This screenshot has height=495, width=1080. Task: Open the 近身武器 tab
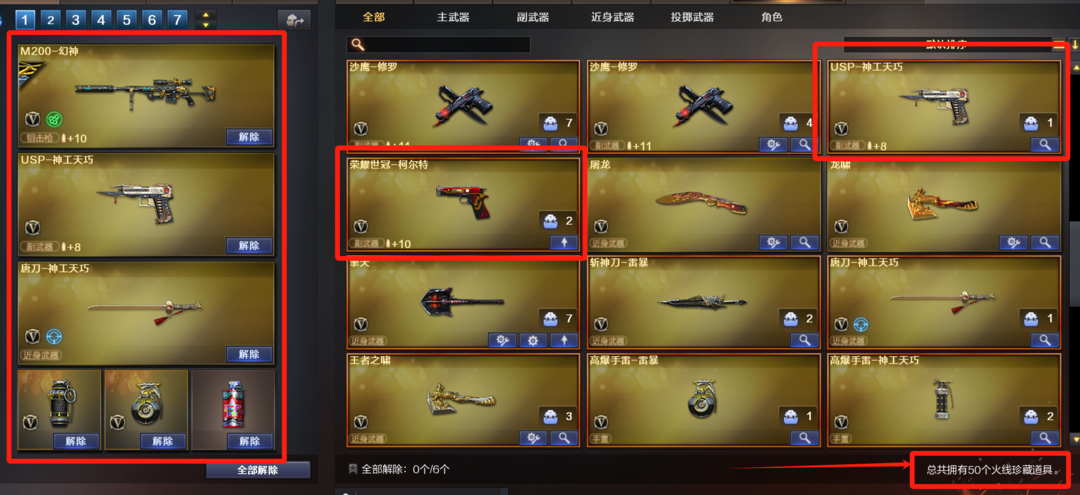click(x=612, y=17)
